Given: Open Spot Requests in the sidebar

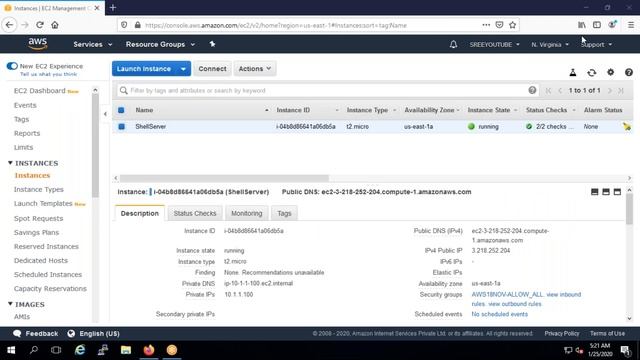Looking at the screenshot, I should pos(38,218).
